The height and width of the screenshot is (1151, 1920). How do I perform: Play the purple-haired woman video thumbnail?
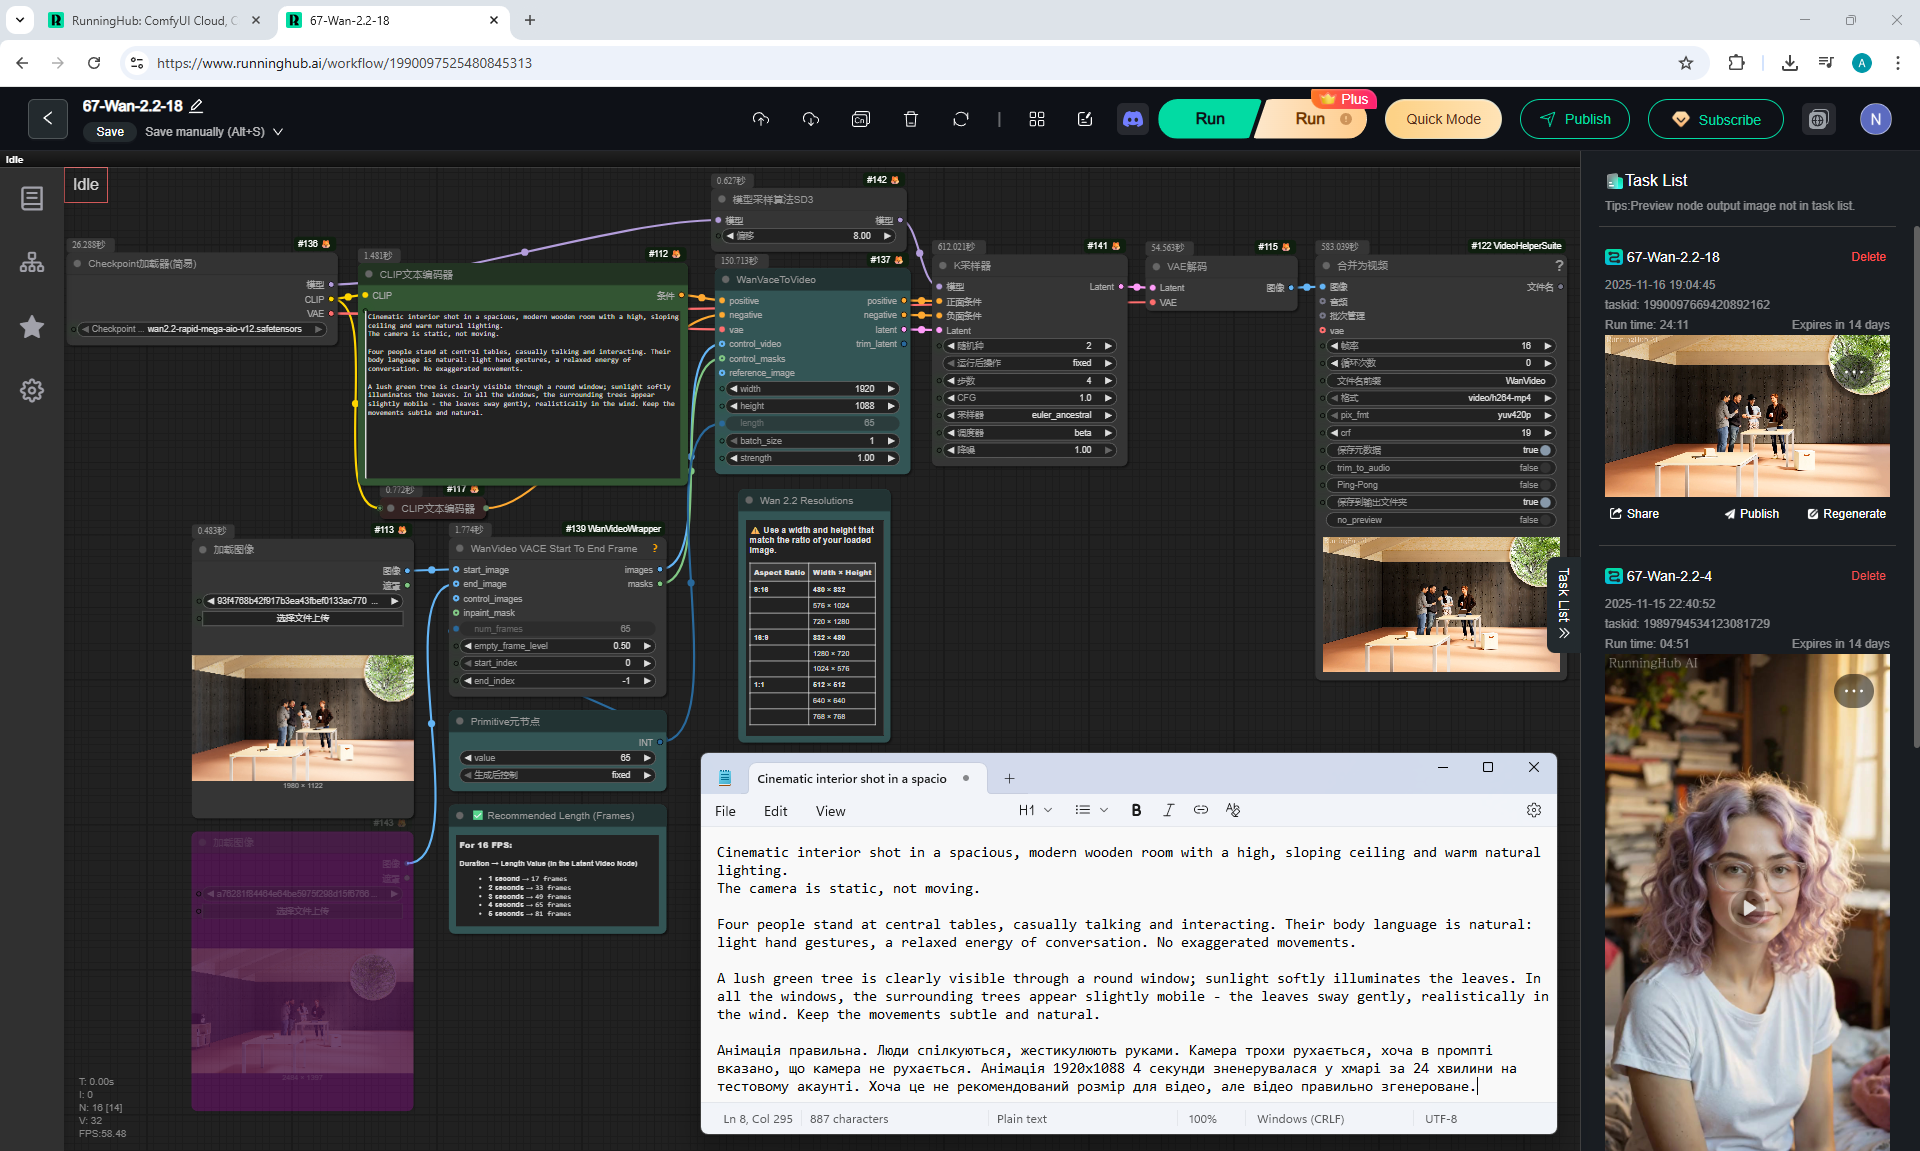(x=1747, y=908)
